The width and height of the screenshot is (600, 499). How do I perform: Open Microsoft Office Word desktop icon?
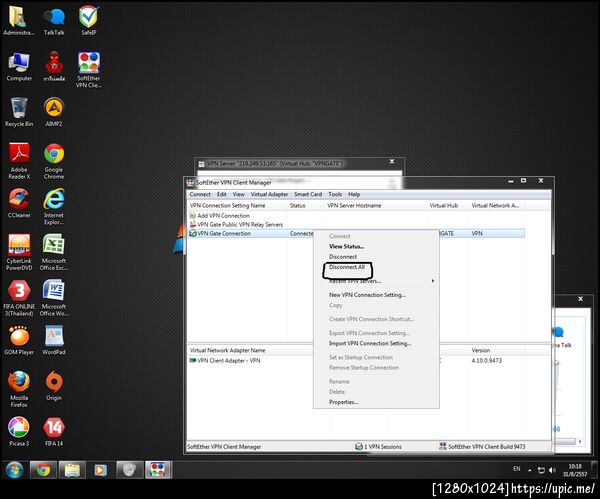point(54,298)
